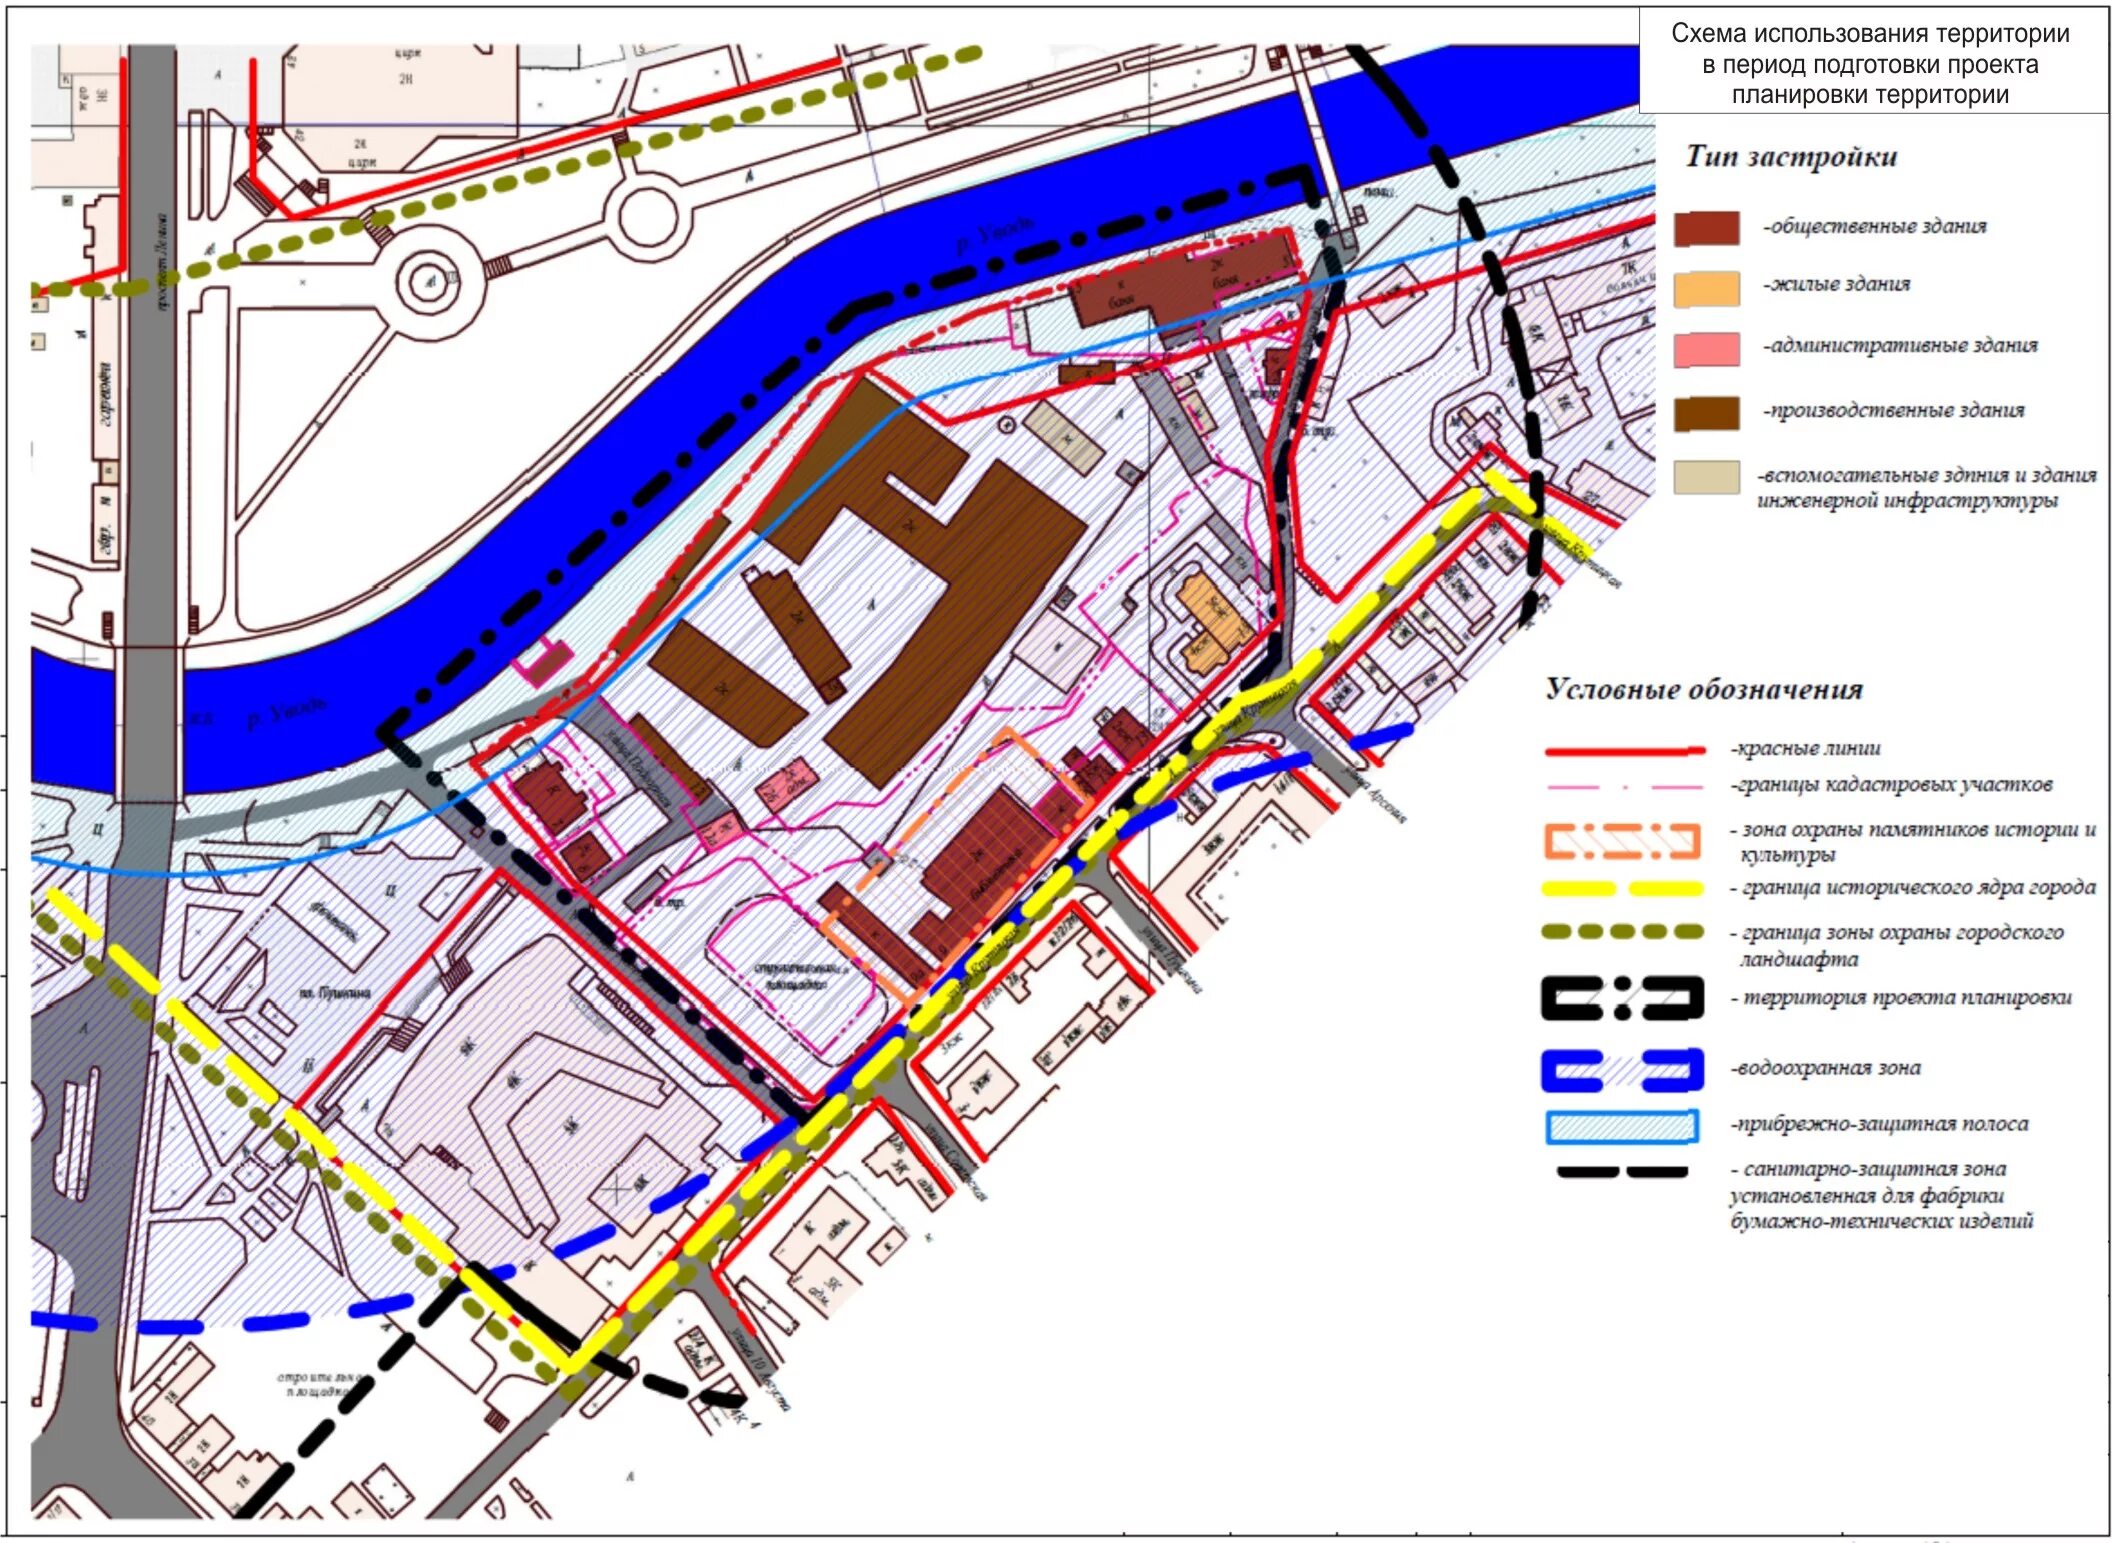
Task: Click the label 'территория проекта планировки'
Action: (1908, 998)
